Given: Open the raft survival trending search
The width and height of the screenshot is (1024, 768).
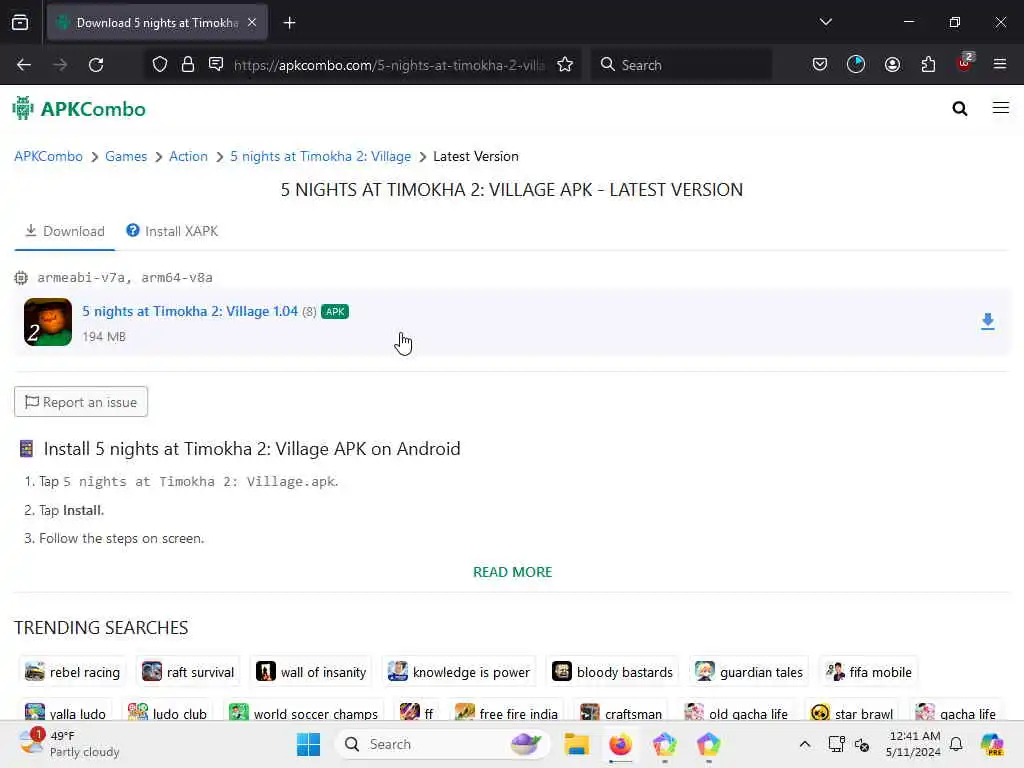Looking at the screenshot, I should click(x=188, y=672).
